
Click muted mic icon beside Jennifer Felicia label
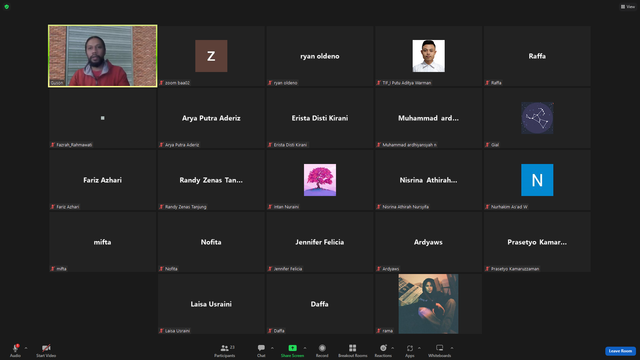point(270,269)
